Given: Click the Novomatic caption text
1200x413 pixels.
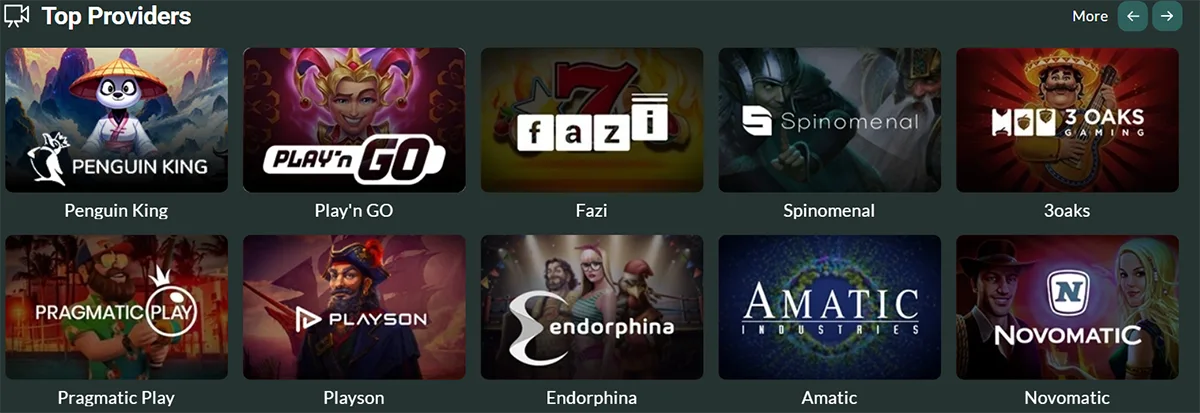Looking at the screenshot, I should click(x=1067, y=398).
